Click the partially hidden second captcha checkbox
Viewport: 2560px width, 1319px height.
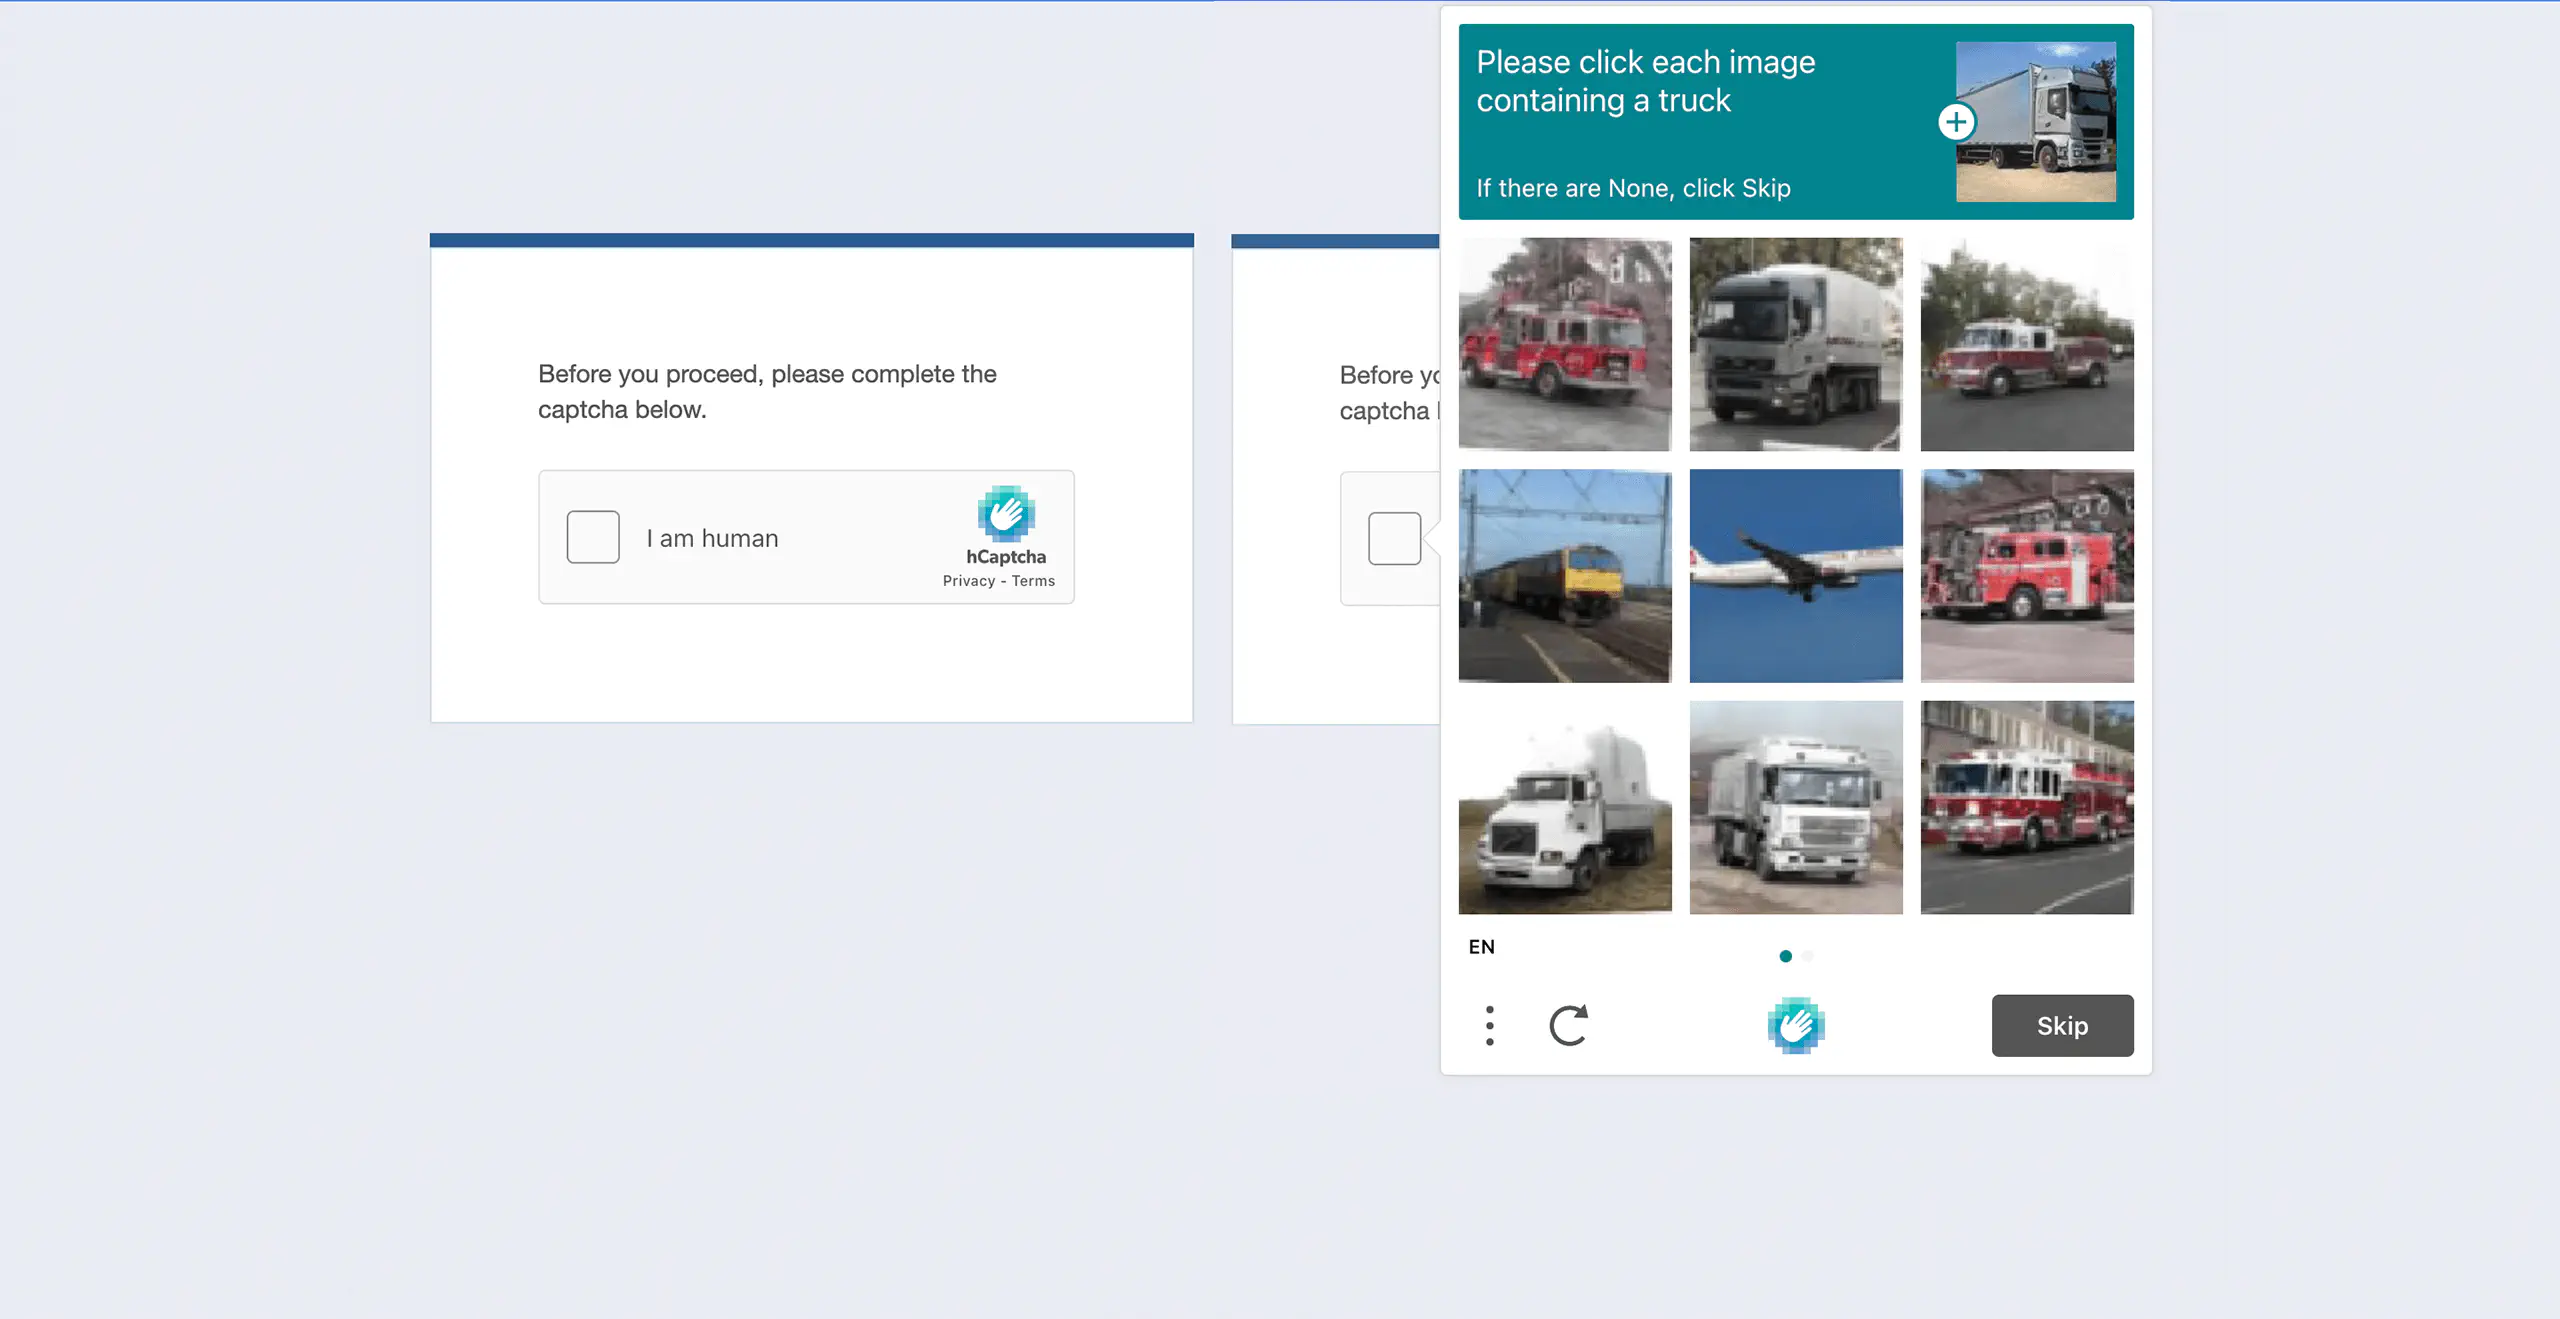[1394, 538]
